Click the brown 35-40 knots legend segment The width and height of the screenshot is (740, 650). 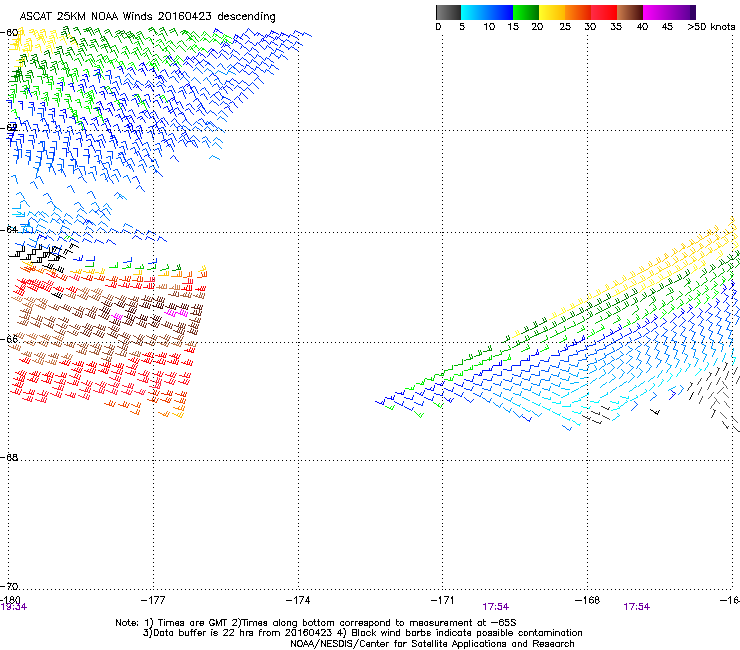[x=630, y=12]
